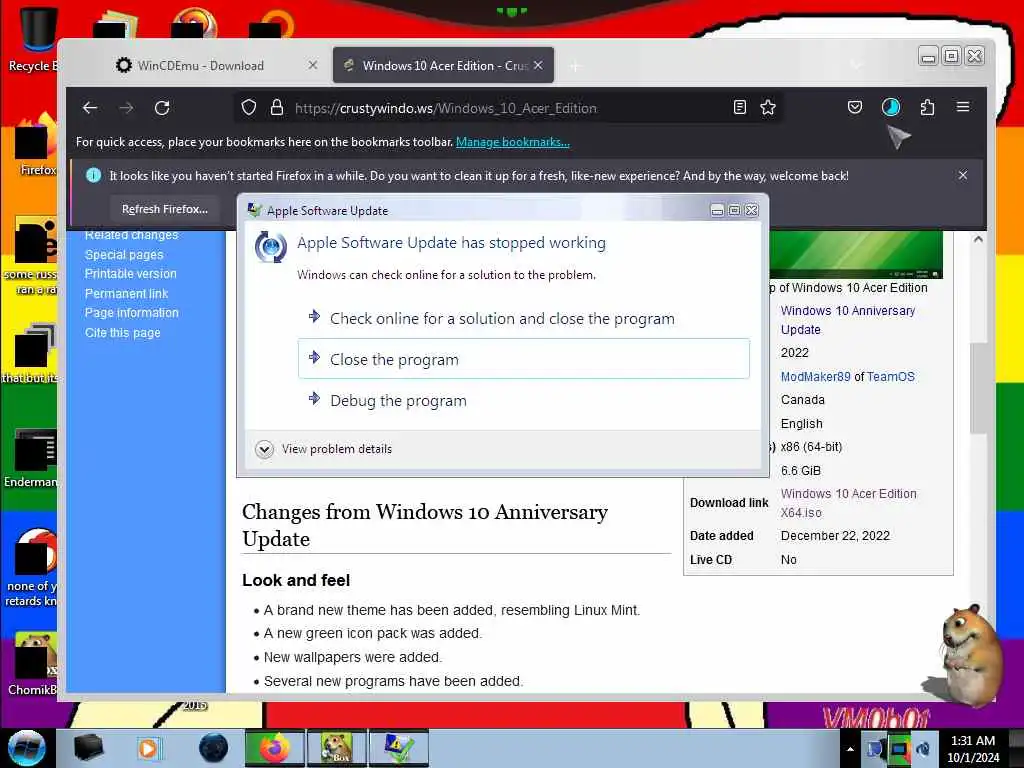
Task: Open the Firefox taskbar button
Action: (274, 748)
